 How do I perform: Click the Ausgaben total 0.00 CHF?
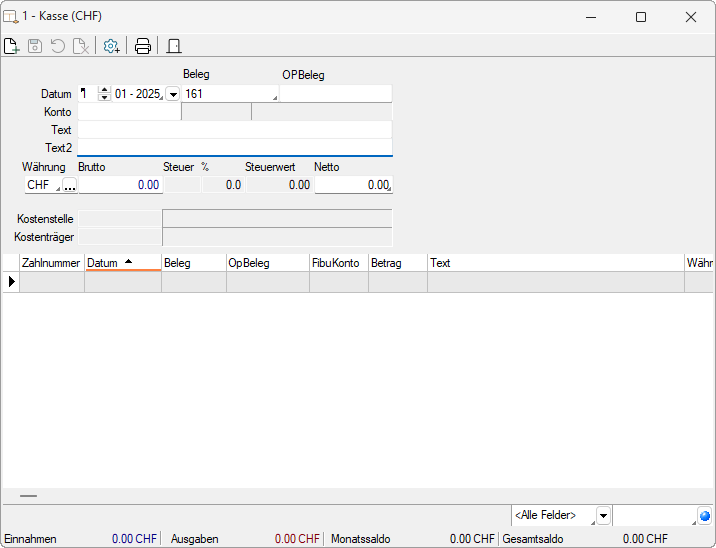pyautogui.click(x=297, y=539)
